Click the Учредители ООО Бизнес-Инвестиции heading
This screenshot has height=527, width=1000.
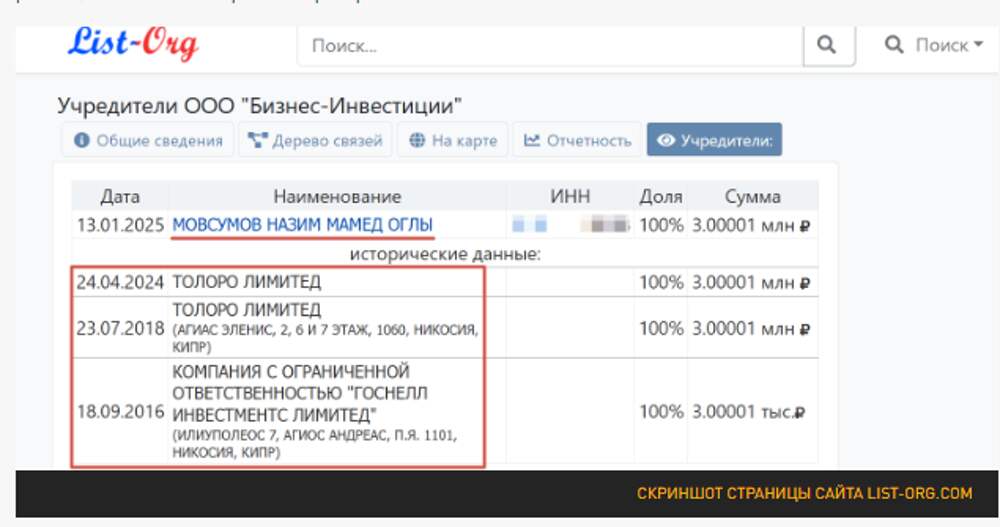[260, 105]
